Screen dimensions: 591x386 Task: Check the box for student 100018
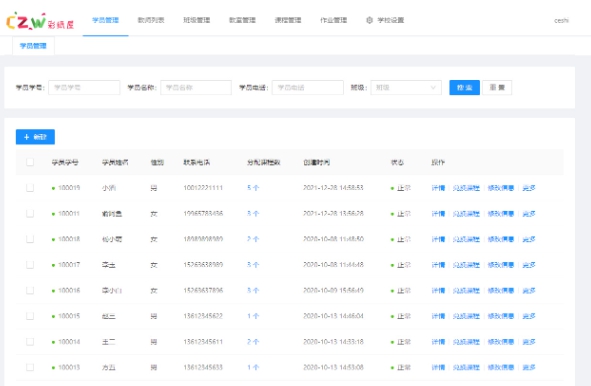30,239
